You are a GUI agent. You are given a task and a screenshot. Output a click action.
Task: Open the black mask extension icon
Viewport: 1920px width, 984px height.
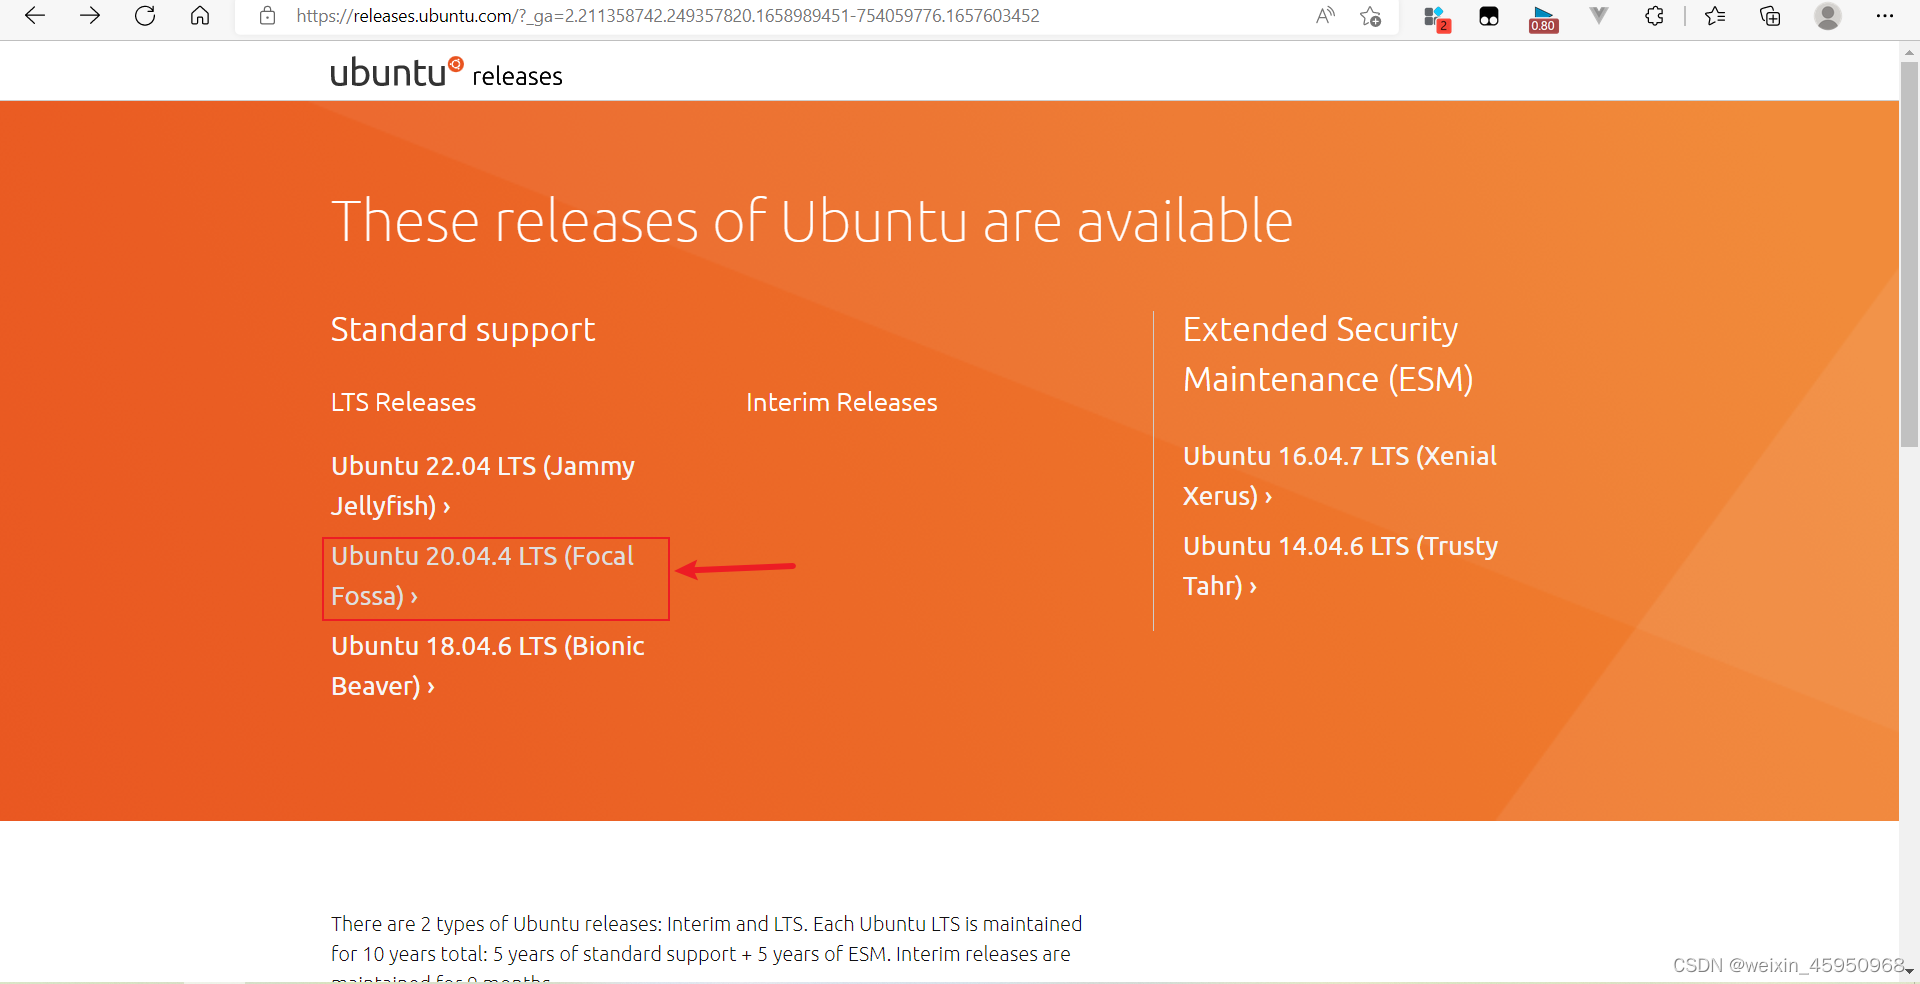pos(1489,16)
